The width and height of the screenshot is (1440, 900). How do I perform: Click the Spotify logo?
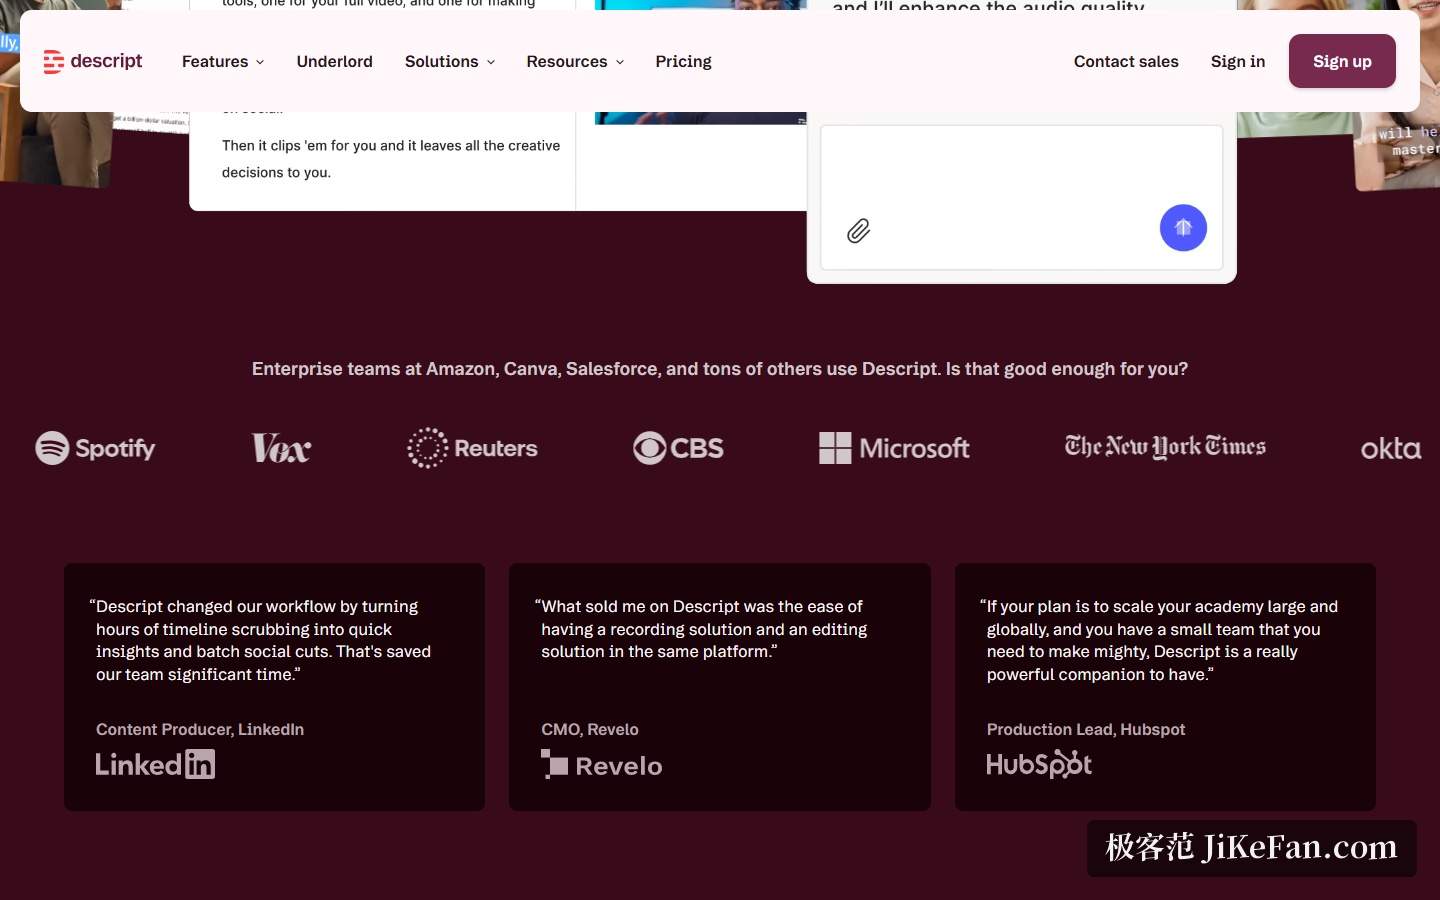(95, 448)
